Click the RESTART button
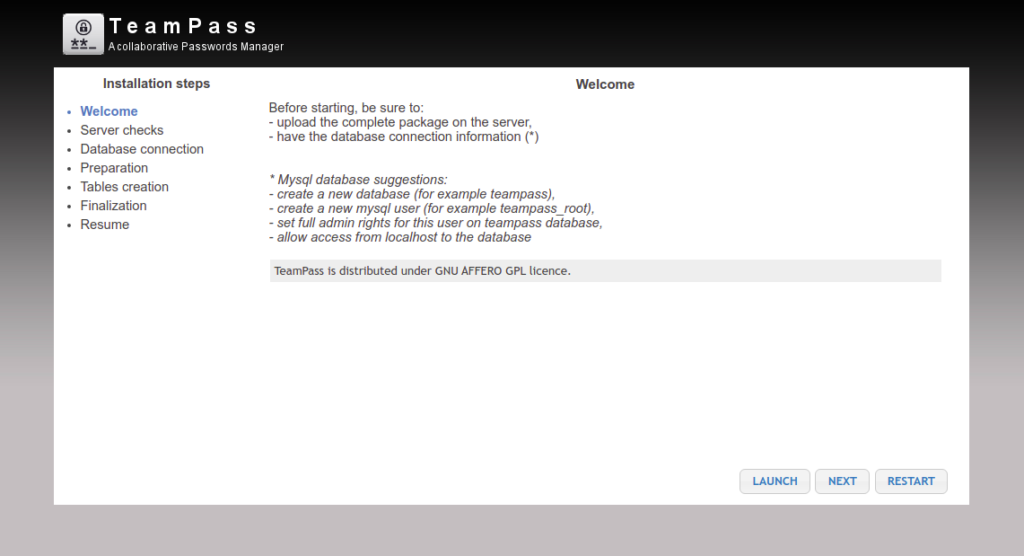Viewport: 1024px width, 556px height. pyautogui.click(x=911, y=482)
